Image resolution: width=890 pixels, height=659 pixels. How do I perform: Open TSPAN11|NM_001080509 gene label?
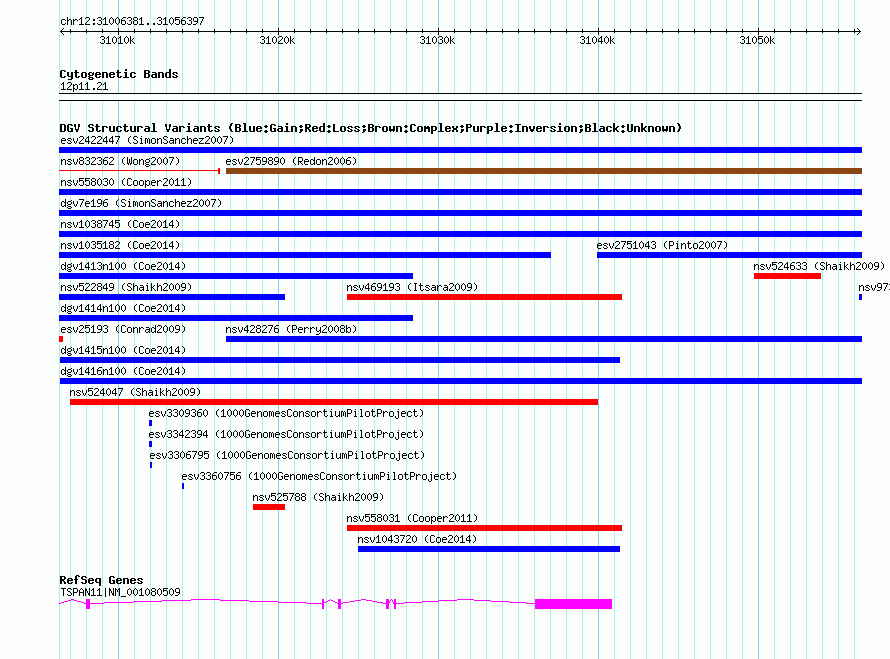point(120,592)
